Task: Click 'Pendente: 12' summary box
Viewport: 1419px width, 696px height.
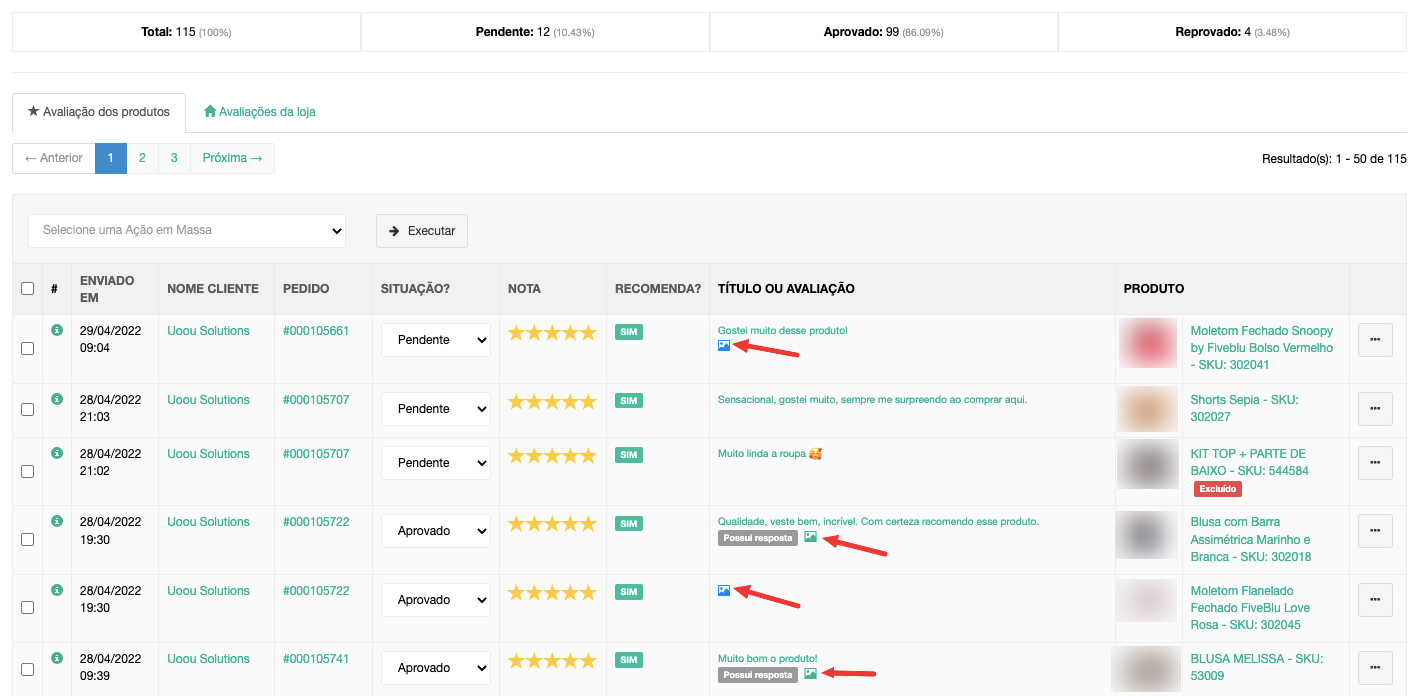Action: [x=535, y=32]
